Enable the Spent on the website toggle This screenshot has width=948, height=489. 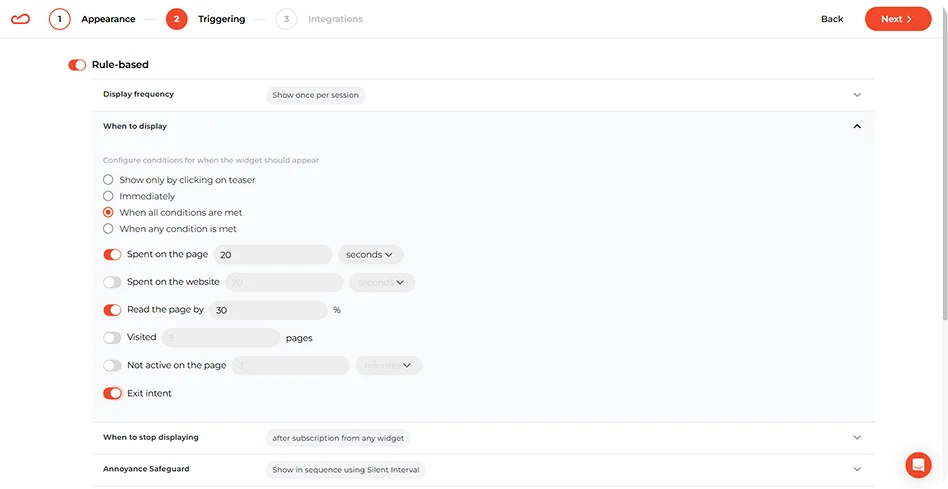click(x=112, y=283)
